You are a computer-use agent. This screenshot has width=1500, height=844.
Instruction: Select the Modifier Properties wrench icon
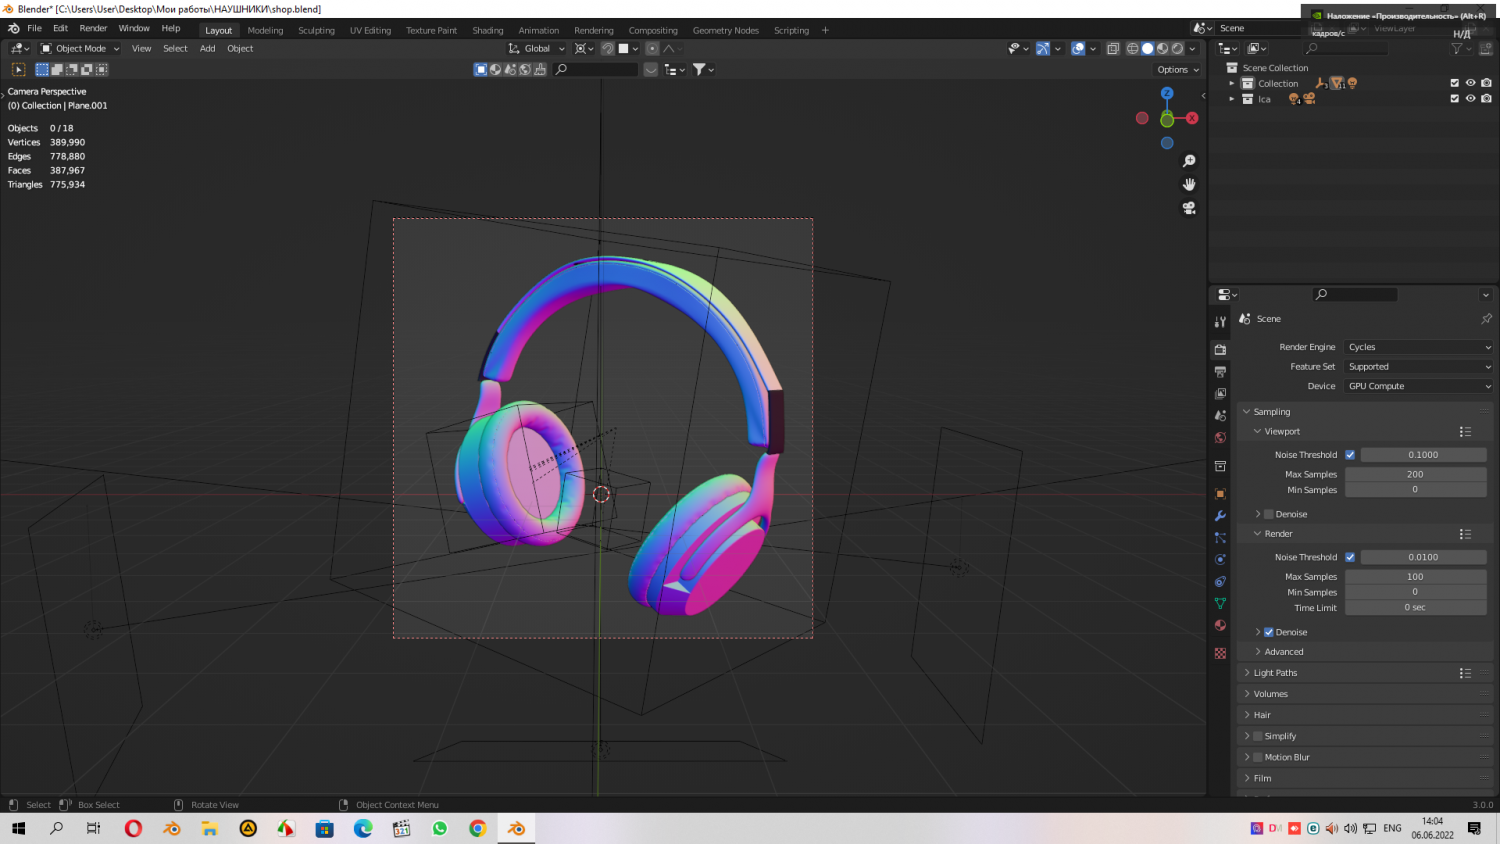click(x=1220, y=516)
